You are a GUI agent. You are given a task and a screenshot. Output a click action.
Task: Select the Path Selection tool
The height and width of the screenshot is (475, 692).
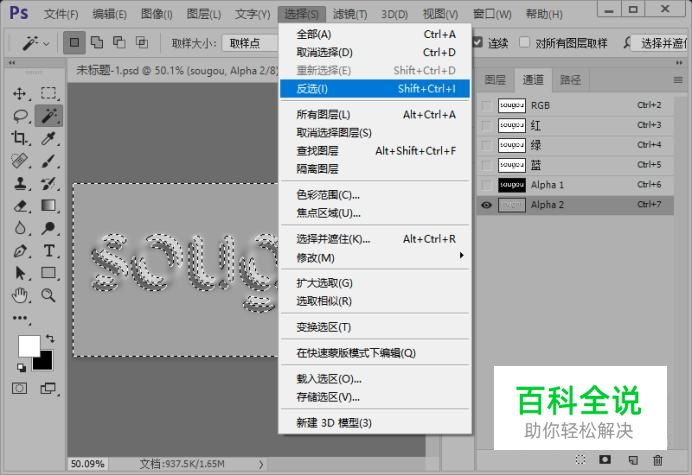pos(19,273)
